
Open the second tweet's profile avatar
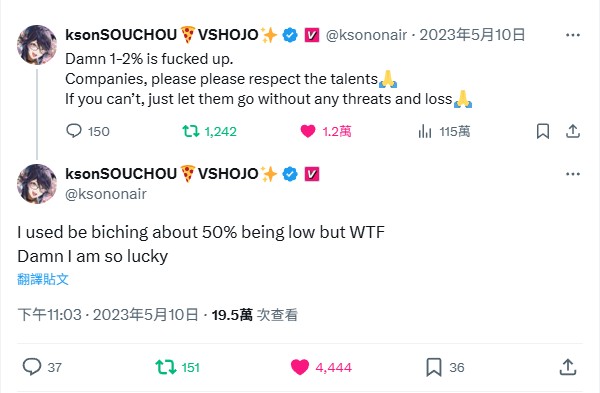37,184
